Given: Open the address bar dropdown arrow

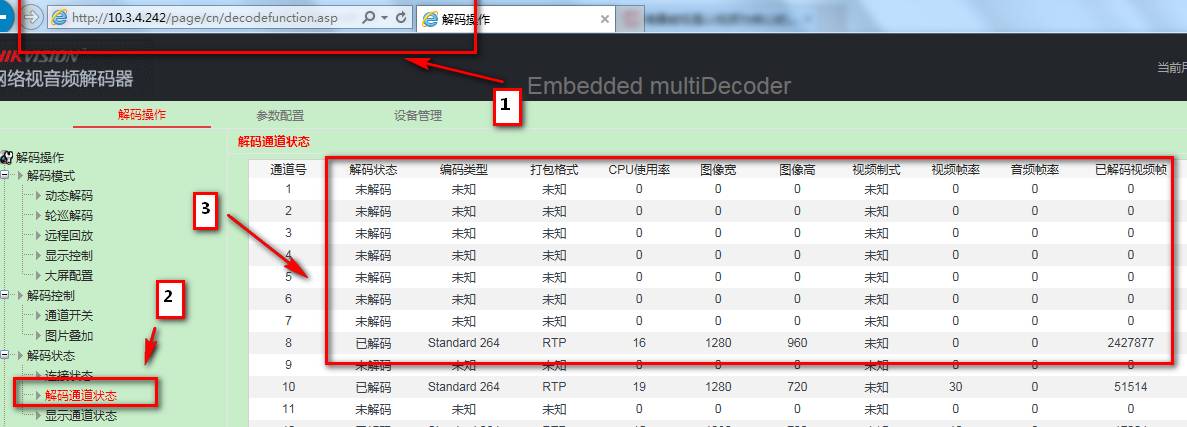Looking at the screenshot, I should pyautogui.click(x=384, y=18).
